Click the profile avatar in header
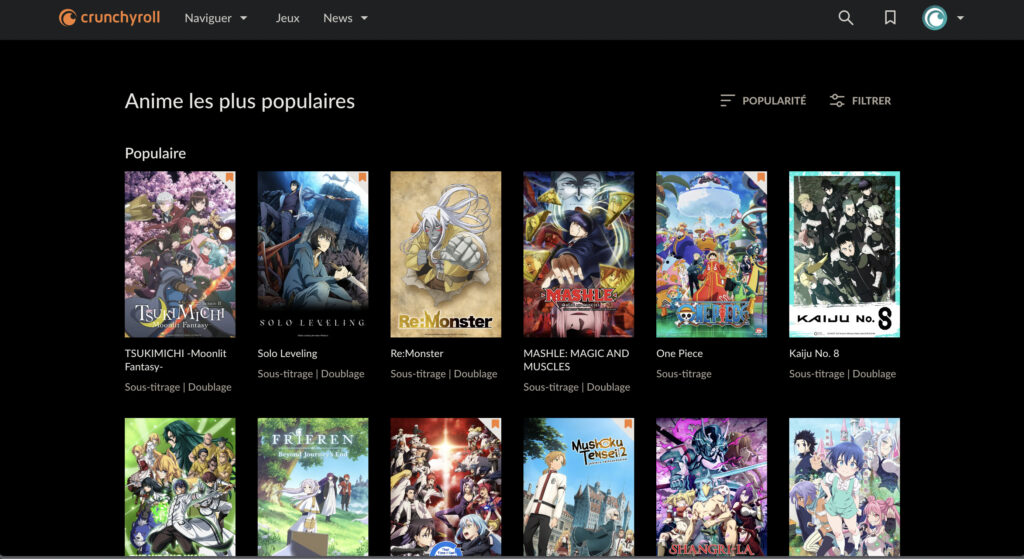1024x559 pixels. pyautogui.click(x=935, y=18)
